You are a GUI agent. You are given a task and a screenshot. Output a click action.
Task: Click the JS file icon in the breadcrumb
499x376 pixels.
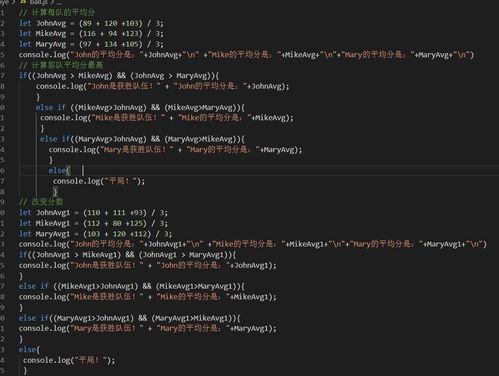[x=23, y=2]
